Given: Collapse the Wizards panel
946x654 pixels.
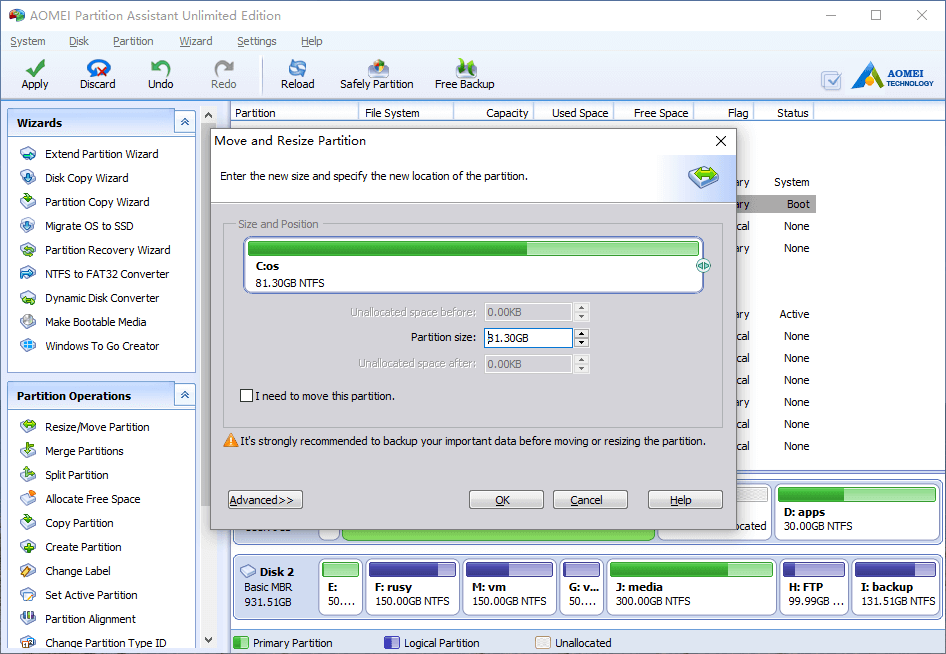Looking at the screenshot, I should pos(185,122).
